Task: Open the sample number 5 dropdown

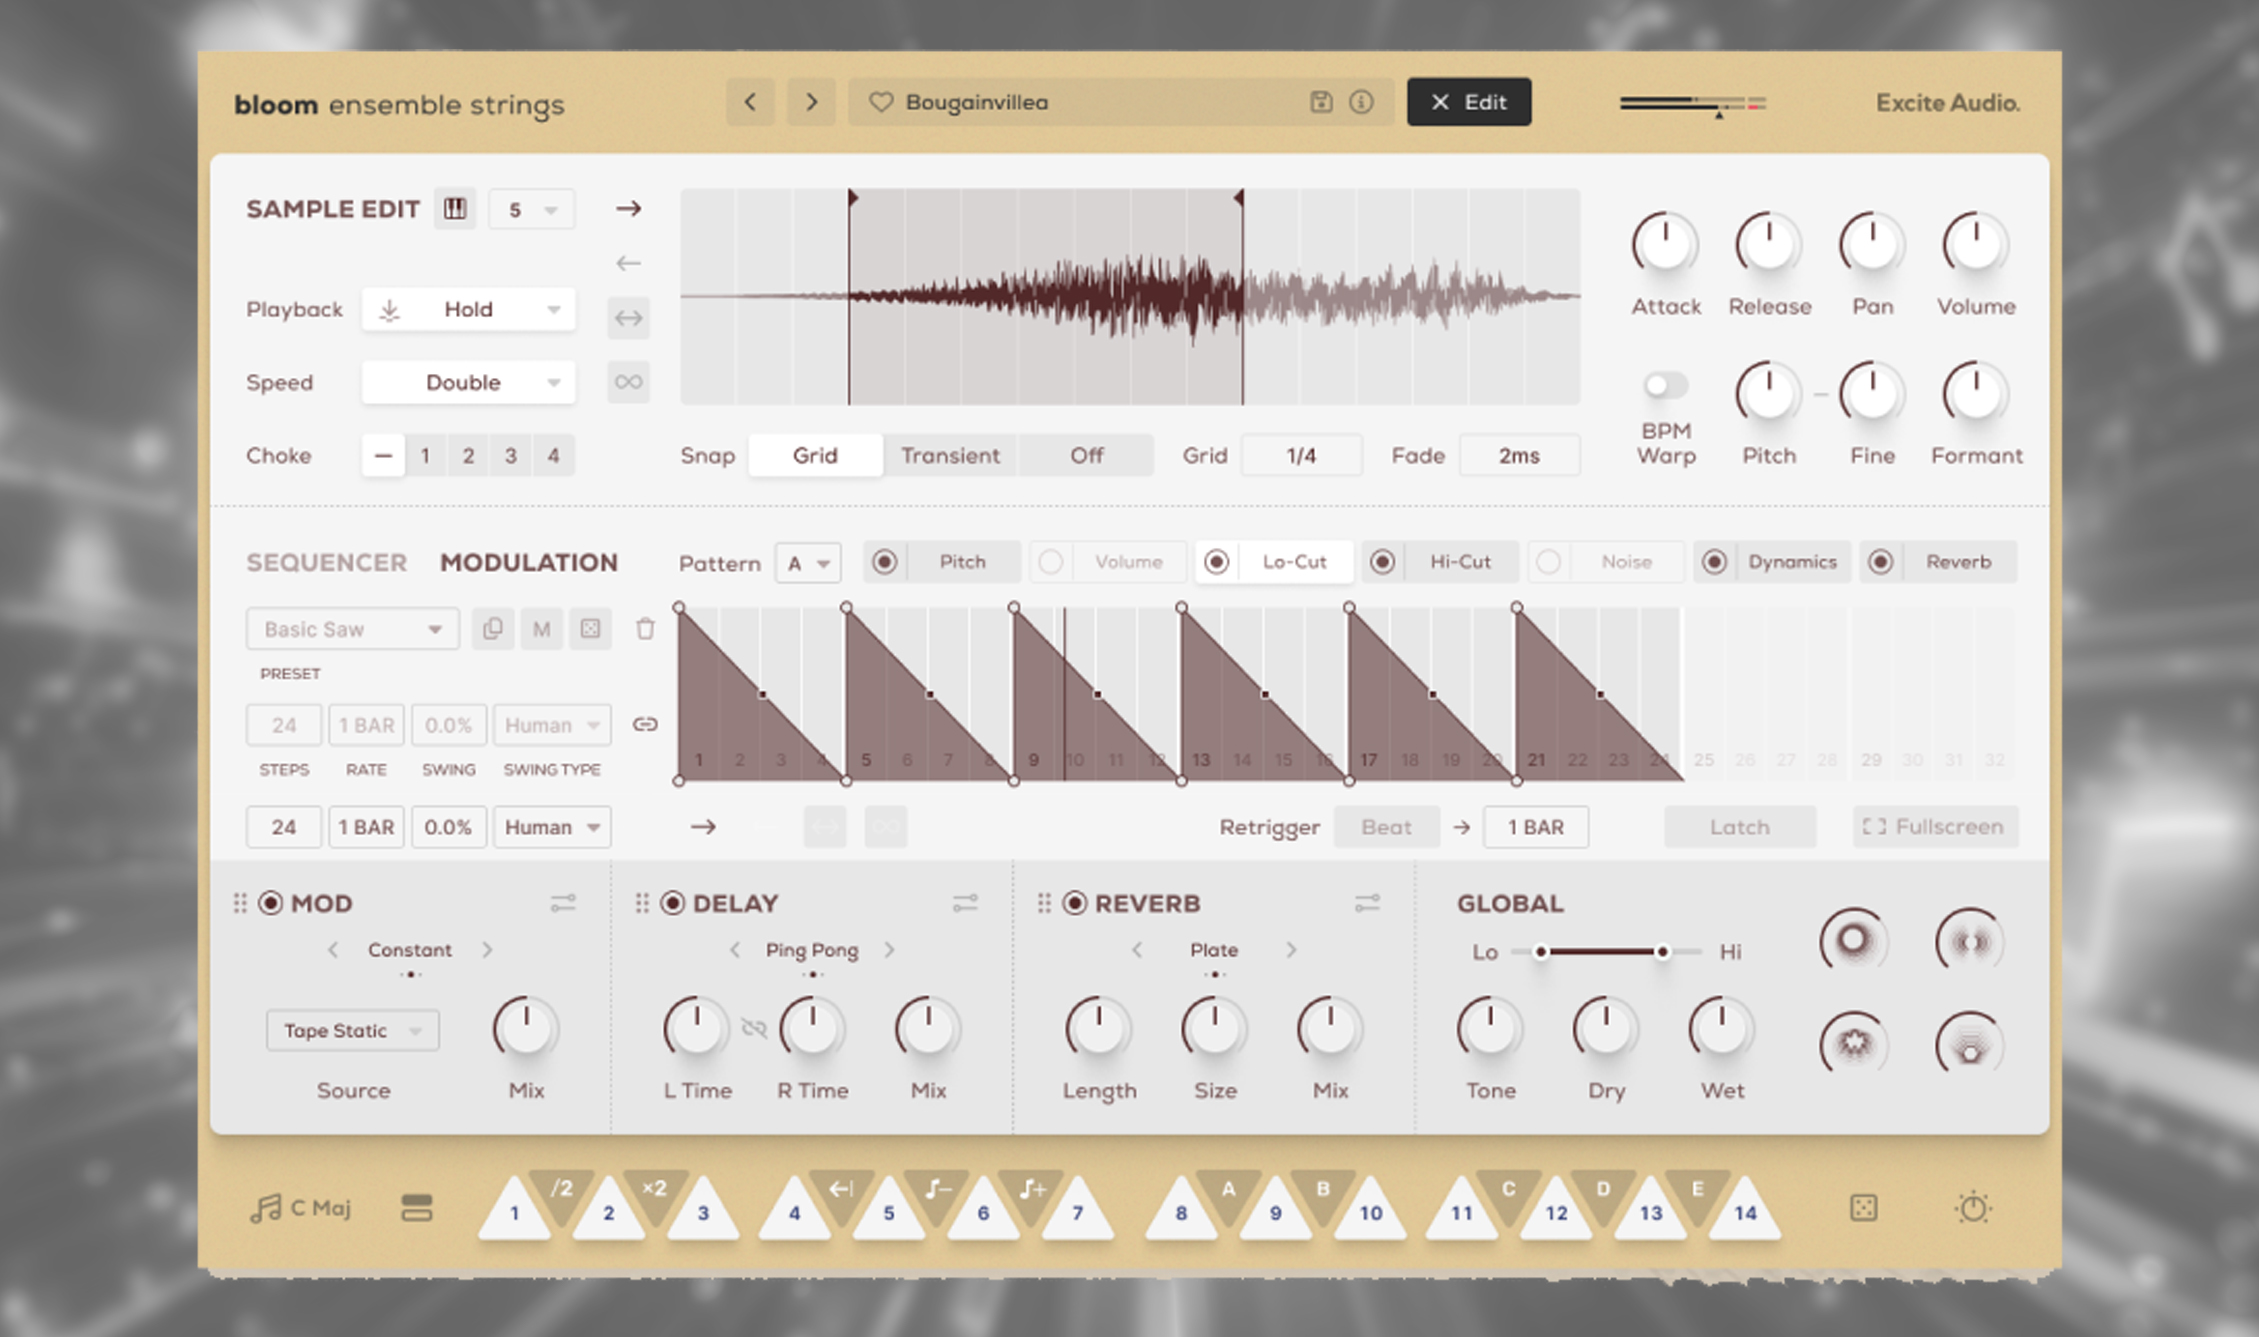Action: (x=531, y=210)
